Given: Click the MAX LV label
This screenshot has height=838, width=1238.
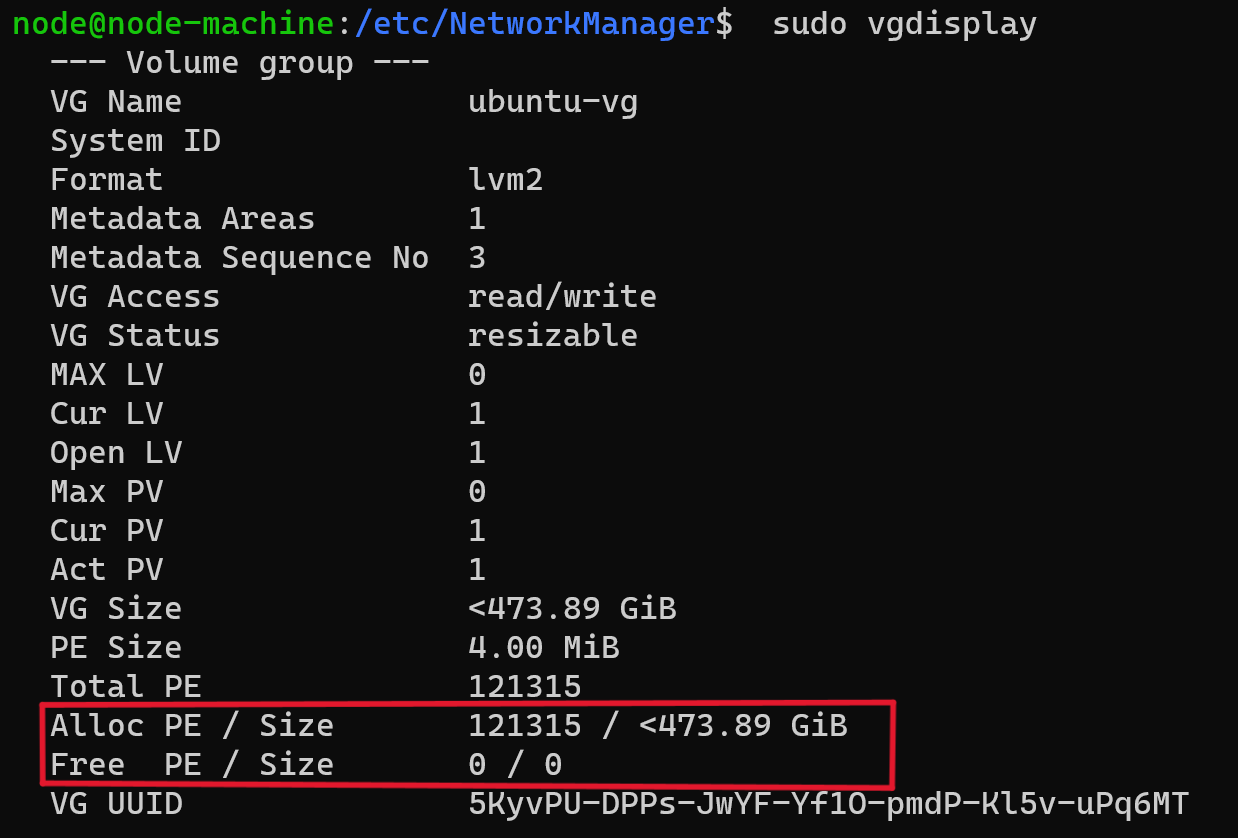Looking at the screenshot, I should 107,375.
